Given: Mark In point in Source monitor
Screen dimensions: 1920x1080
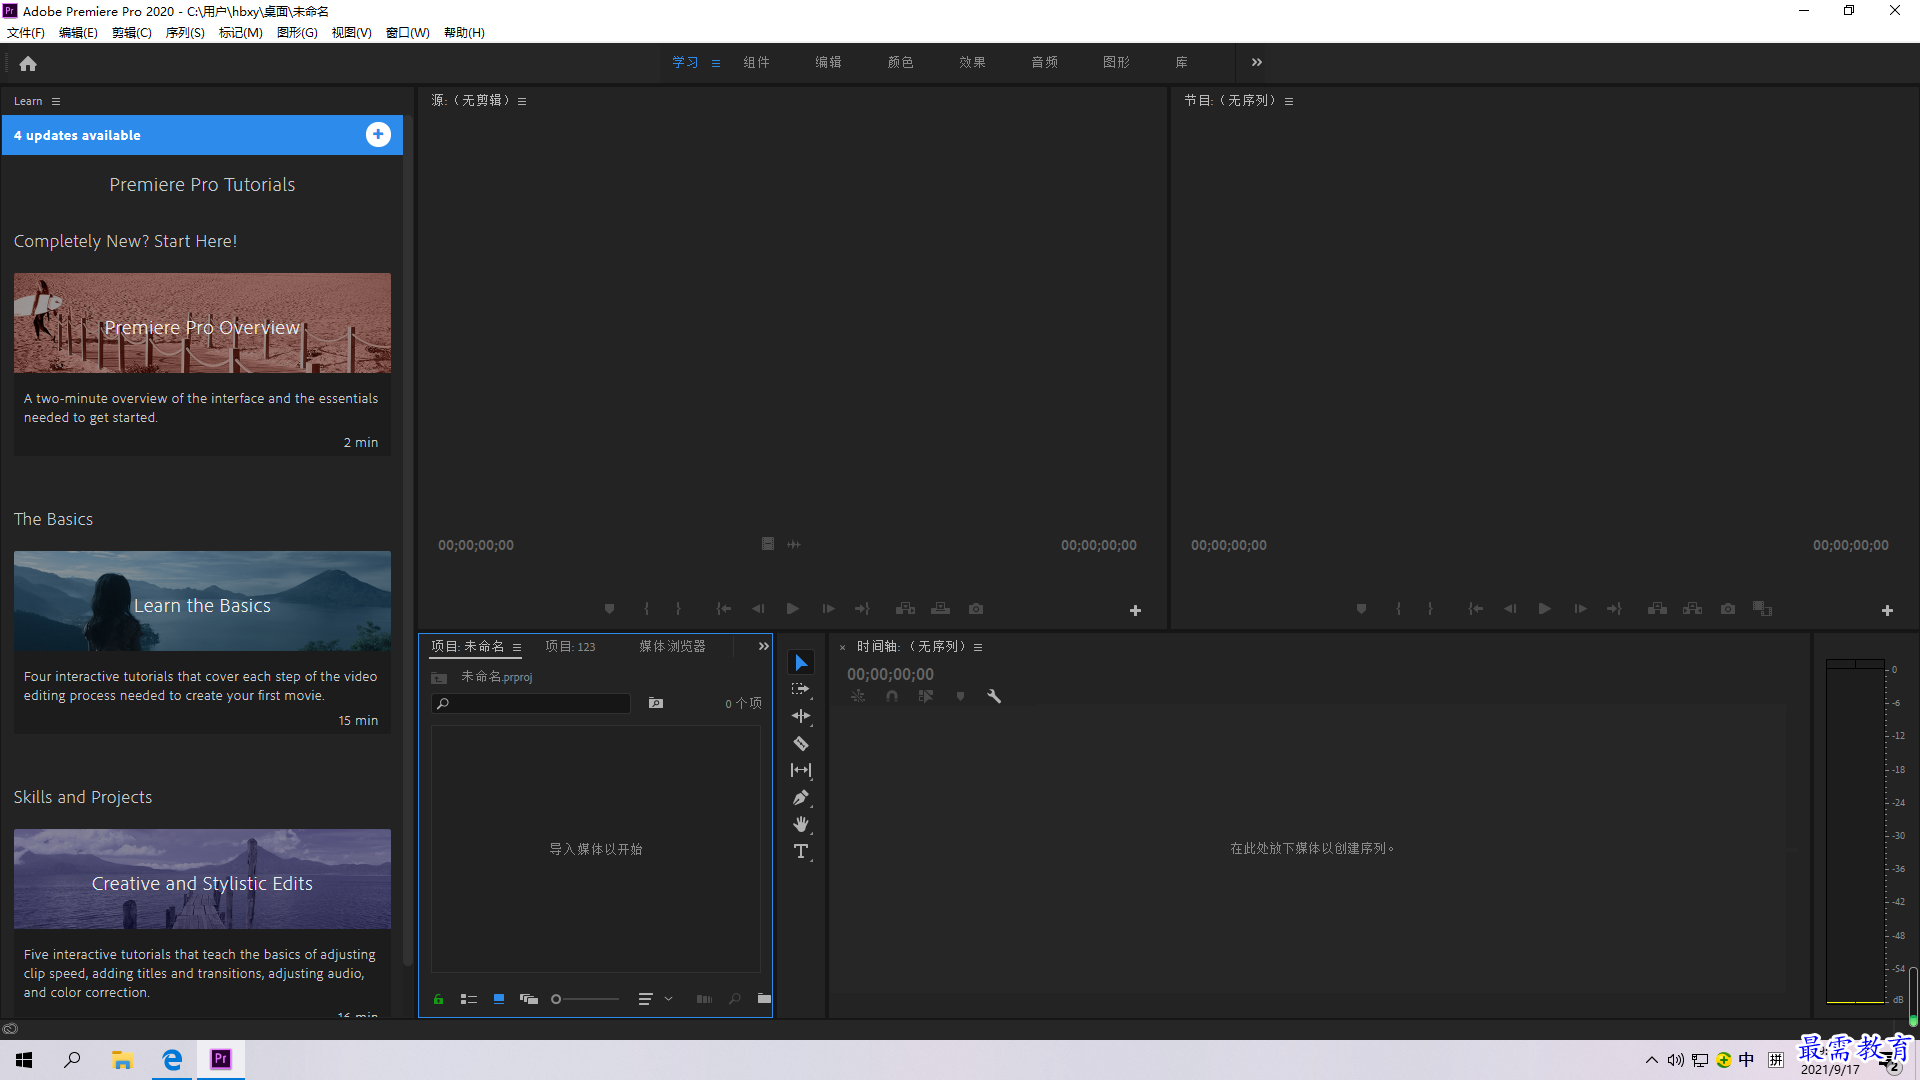Looking at the screenshot, I should click(x=647, y=608).
